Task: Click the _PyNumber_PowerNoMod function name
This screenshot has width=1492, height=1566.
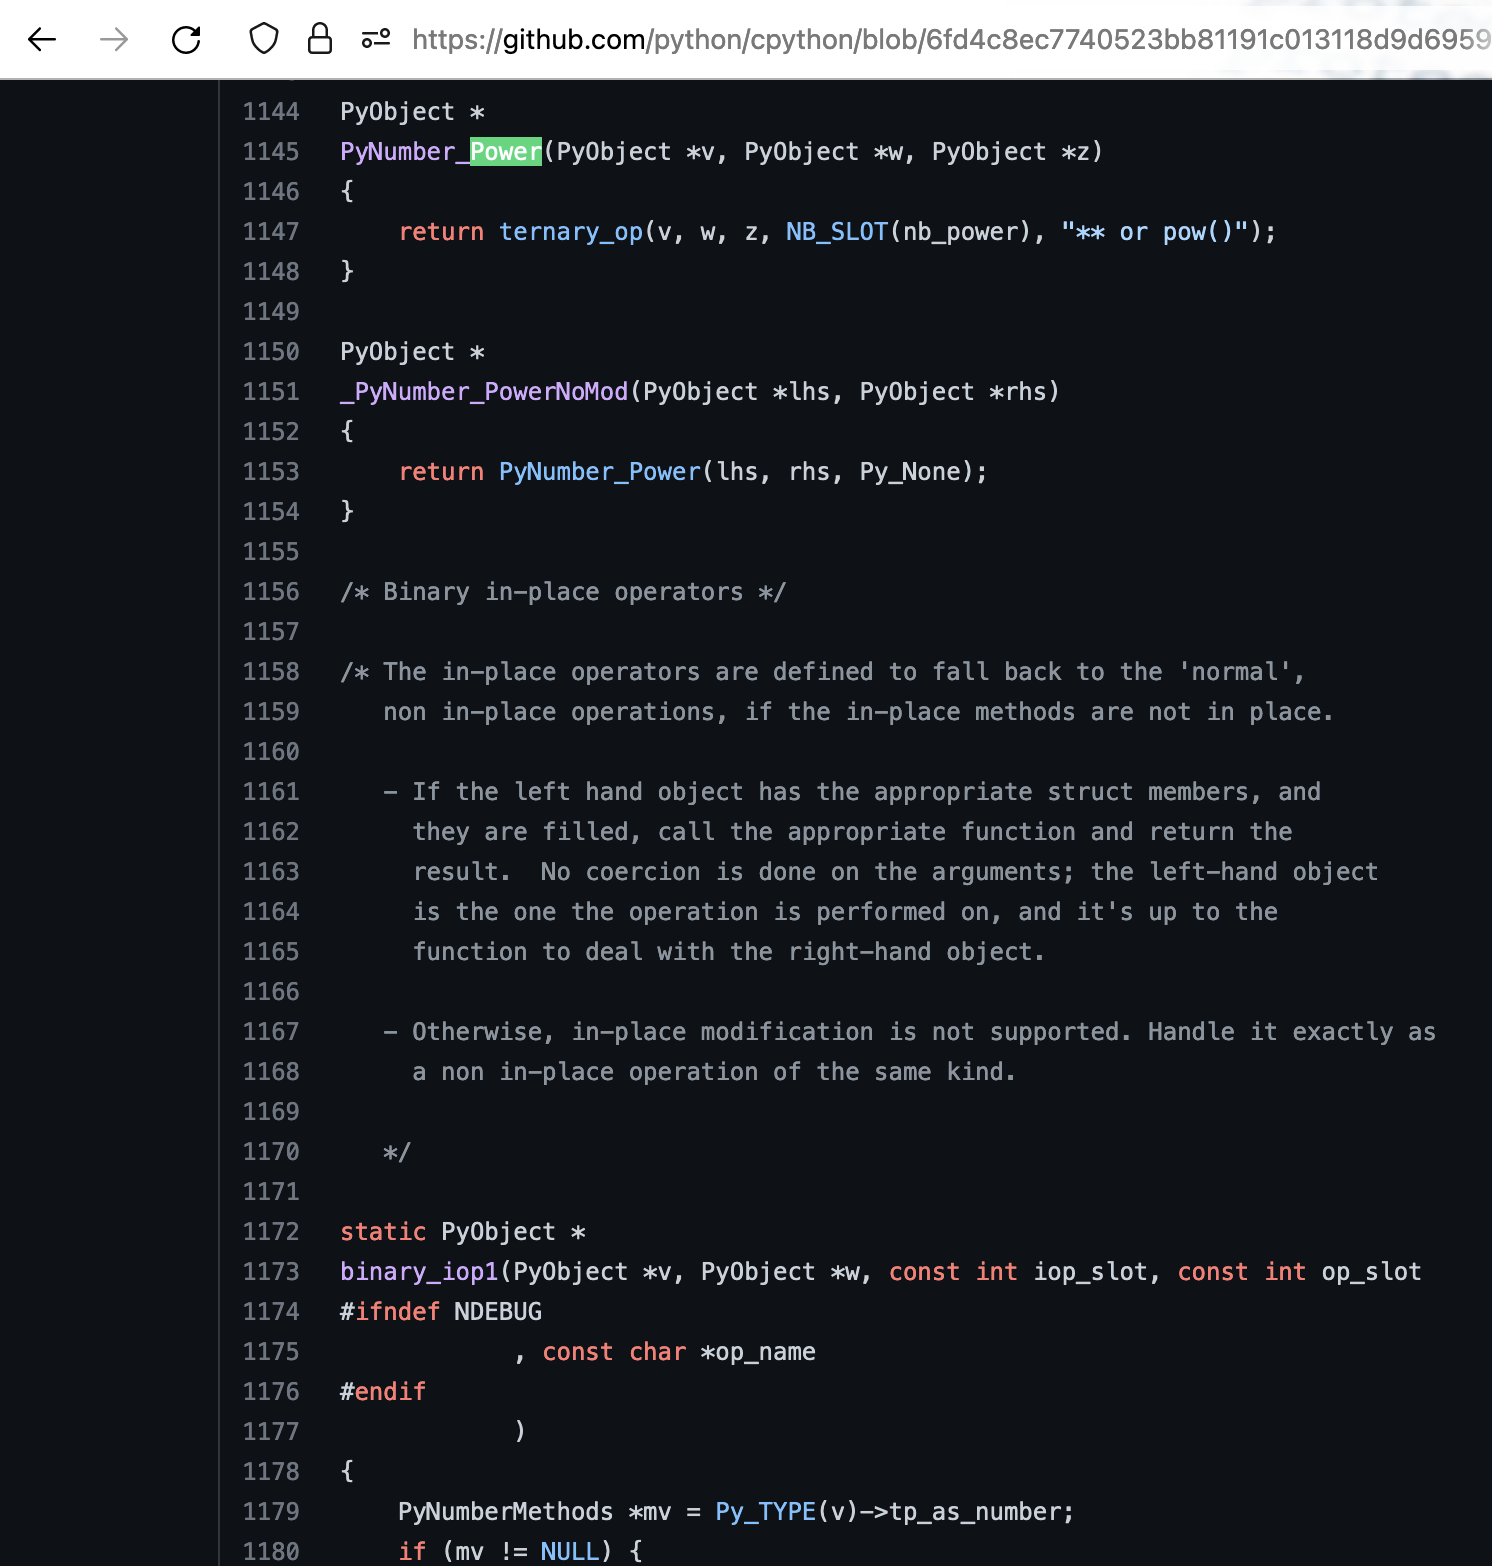Action: point(484,392)
